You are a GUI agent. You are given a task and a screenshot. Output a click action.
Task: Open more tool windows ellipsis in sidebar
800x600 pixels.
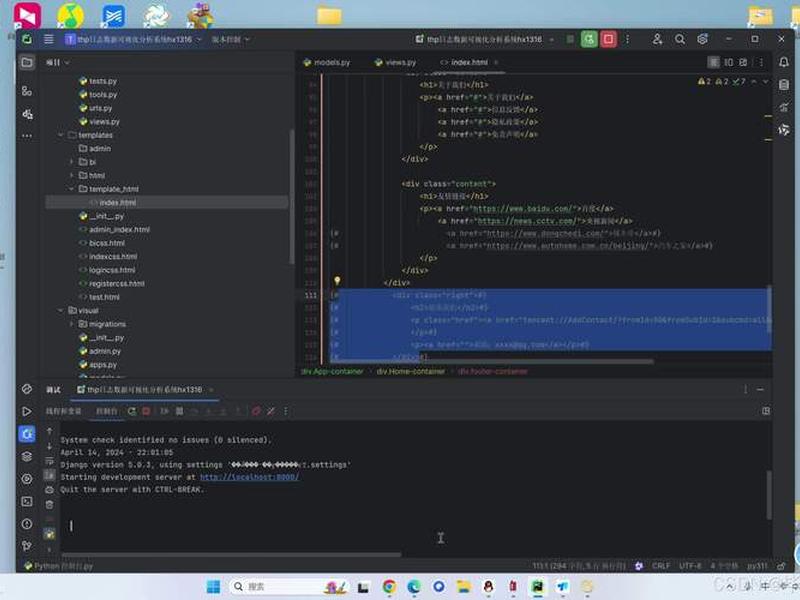coord(27,136)
